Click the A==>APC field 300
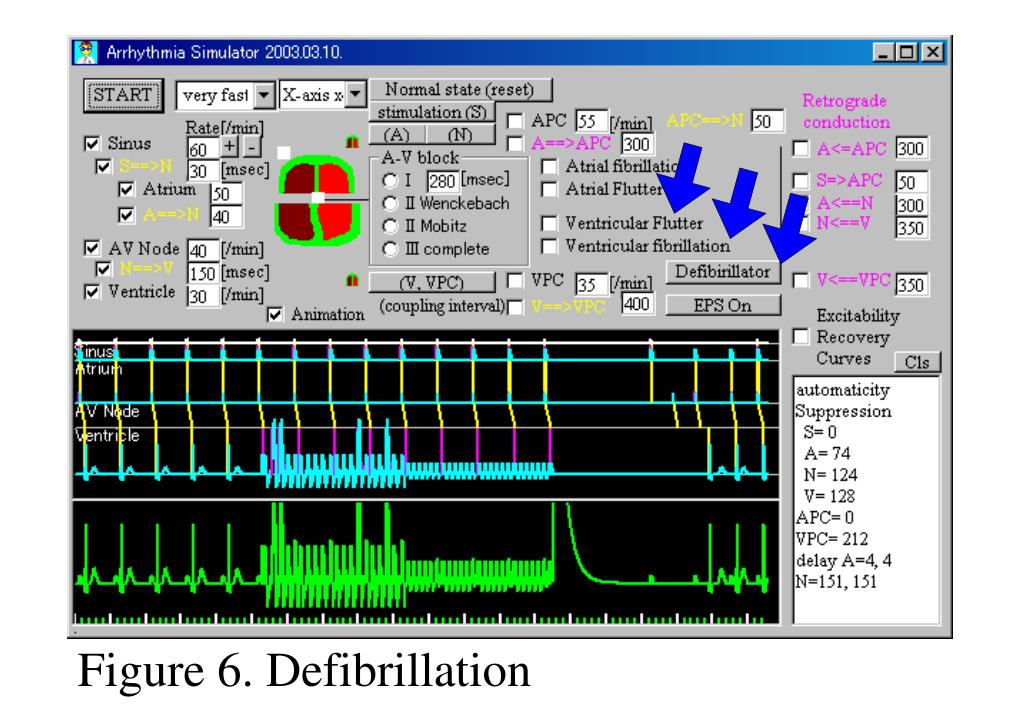Viewport: 1024px width, 724px height. click(x=637, y=144)
